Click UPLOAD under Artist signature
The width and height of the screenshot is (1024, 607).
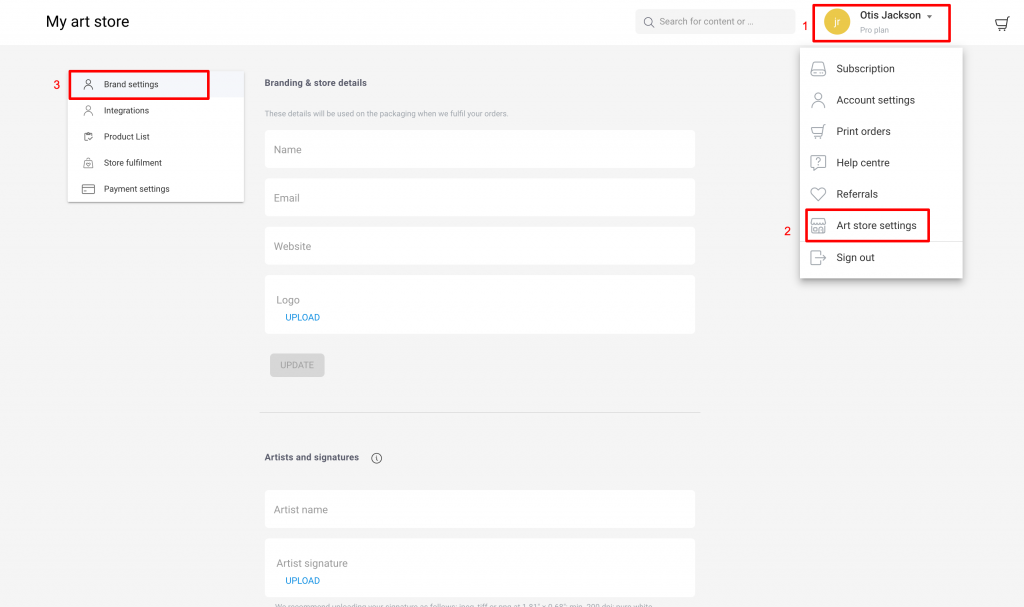point(302,581)
